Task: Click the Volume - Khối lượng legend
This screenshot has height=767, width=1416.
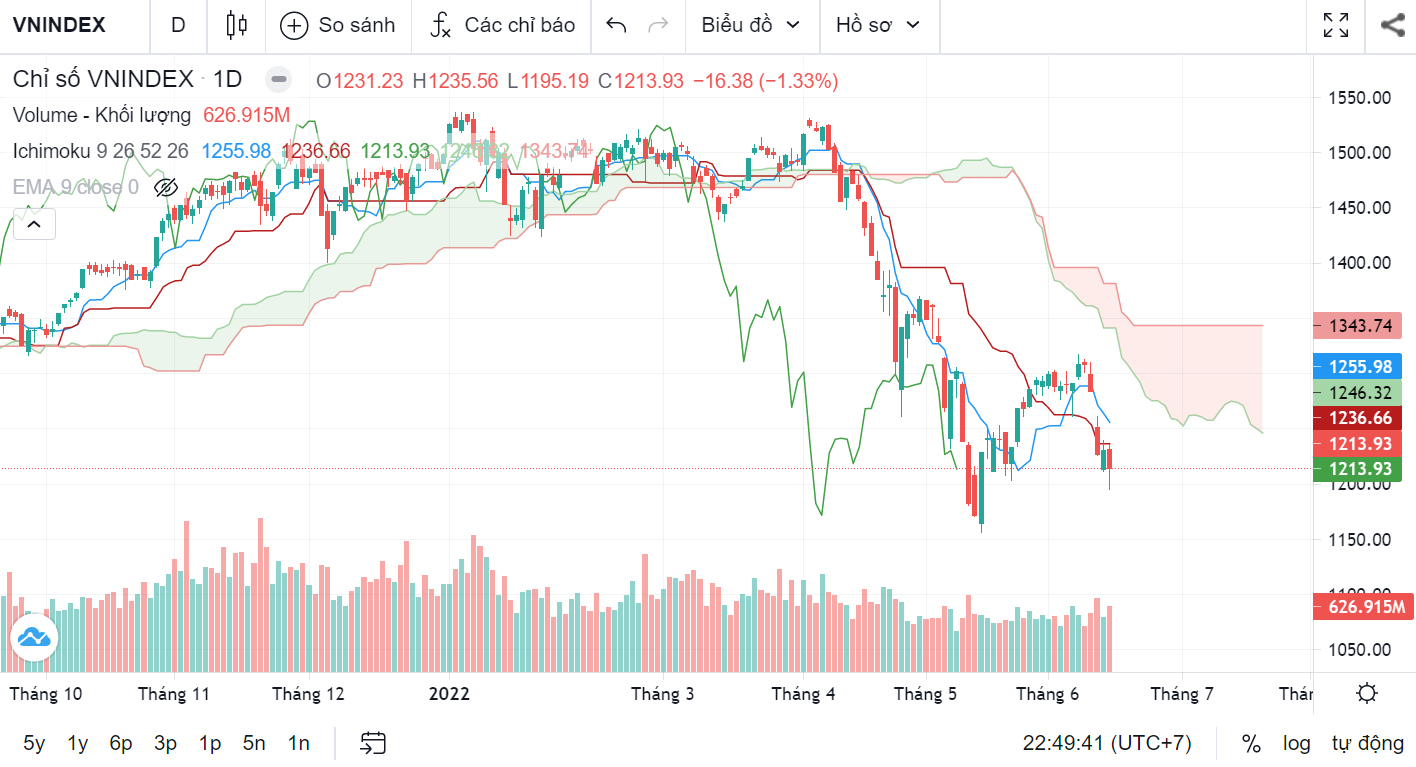Action: [x=102, y=115]
